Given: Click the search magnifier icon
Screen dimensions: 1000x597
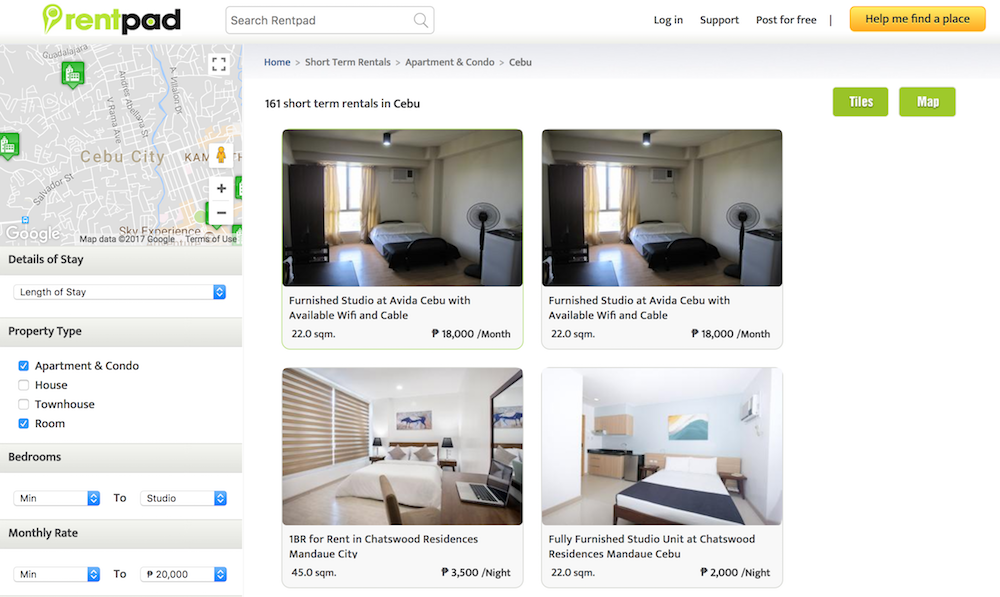Looking at the screenshot, I should [x=421, y=20].
